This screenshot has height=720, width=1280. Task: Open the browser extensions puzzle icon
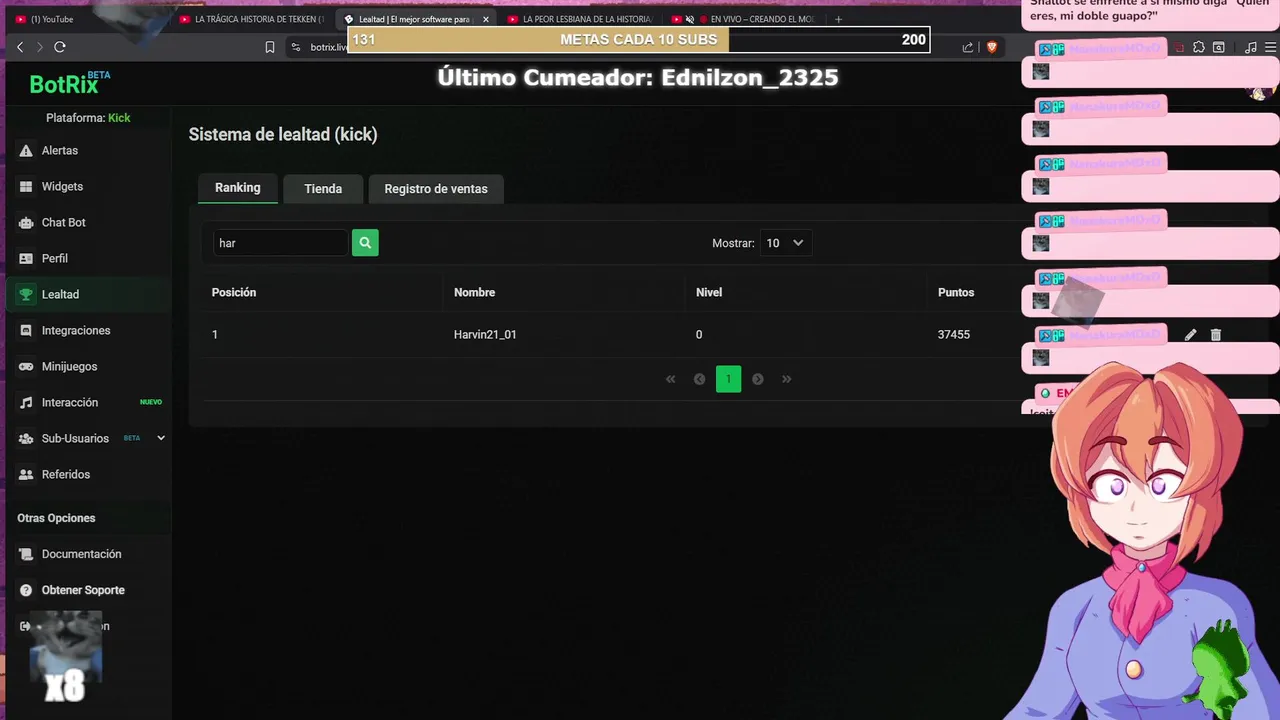pos(1199,47)
